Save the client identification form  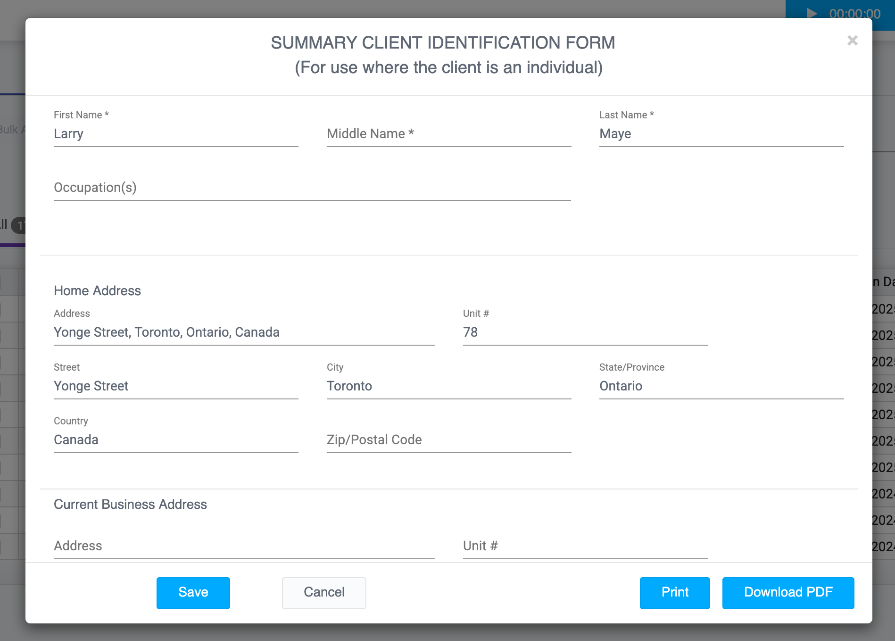[x=193, y=592]
